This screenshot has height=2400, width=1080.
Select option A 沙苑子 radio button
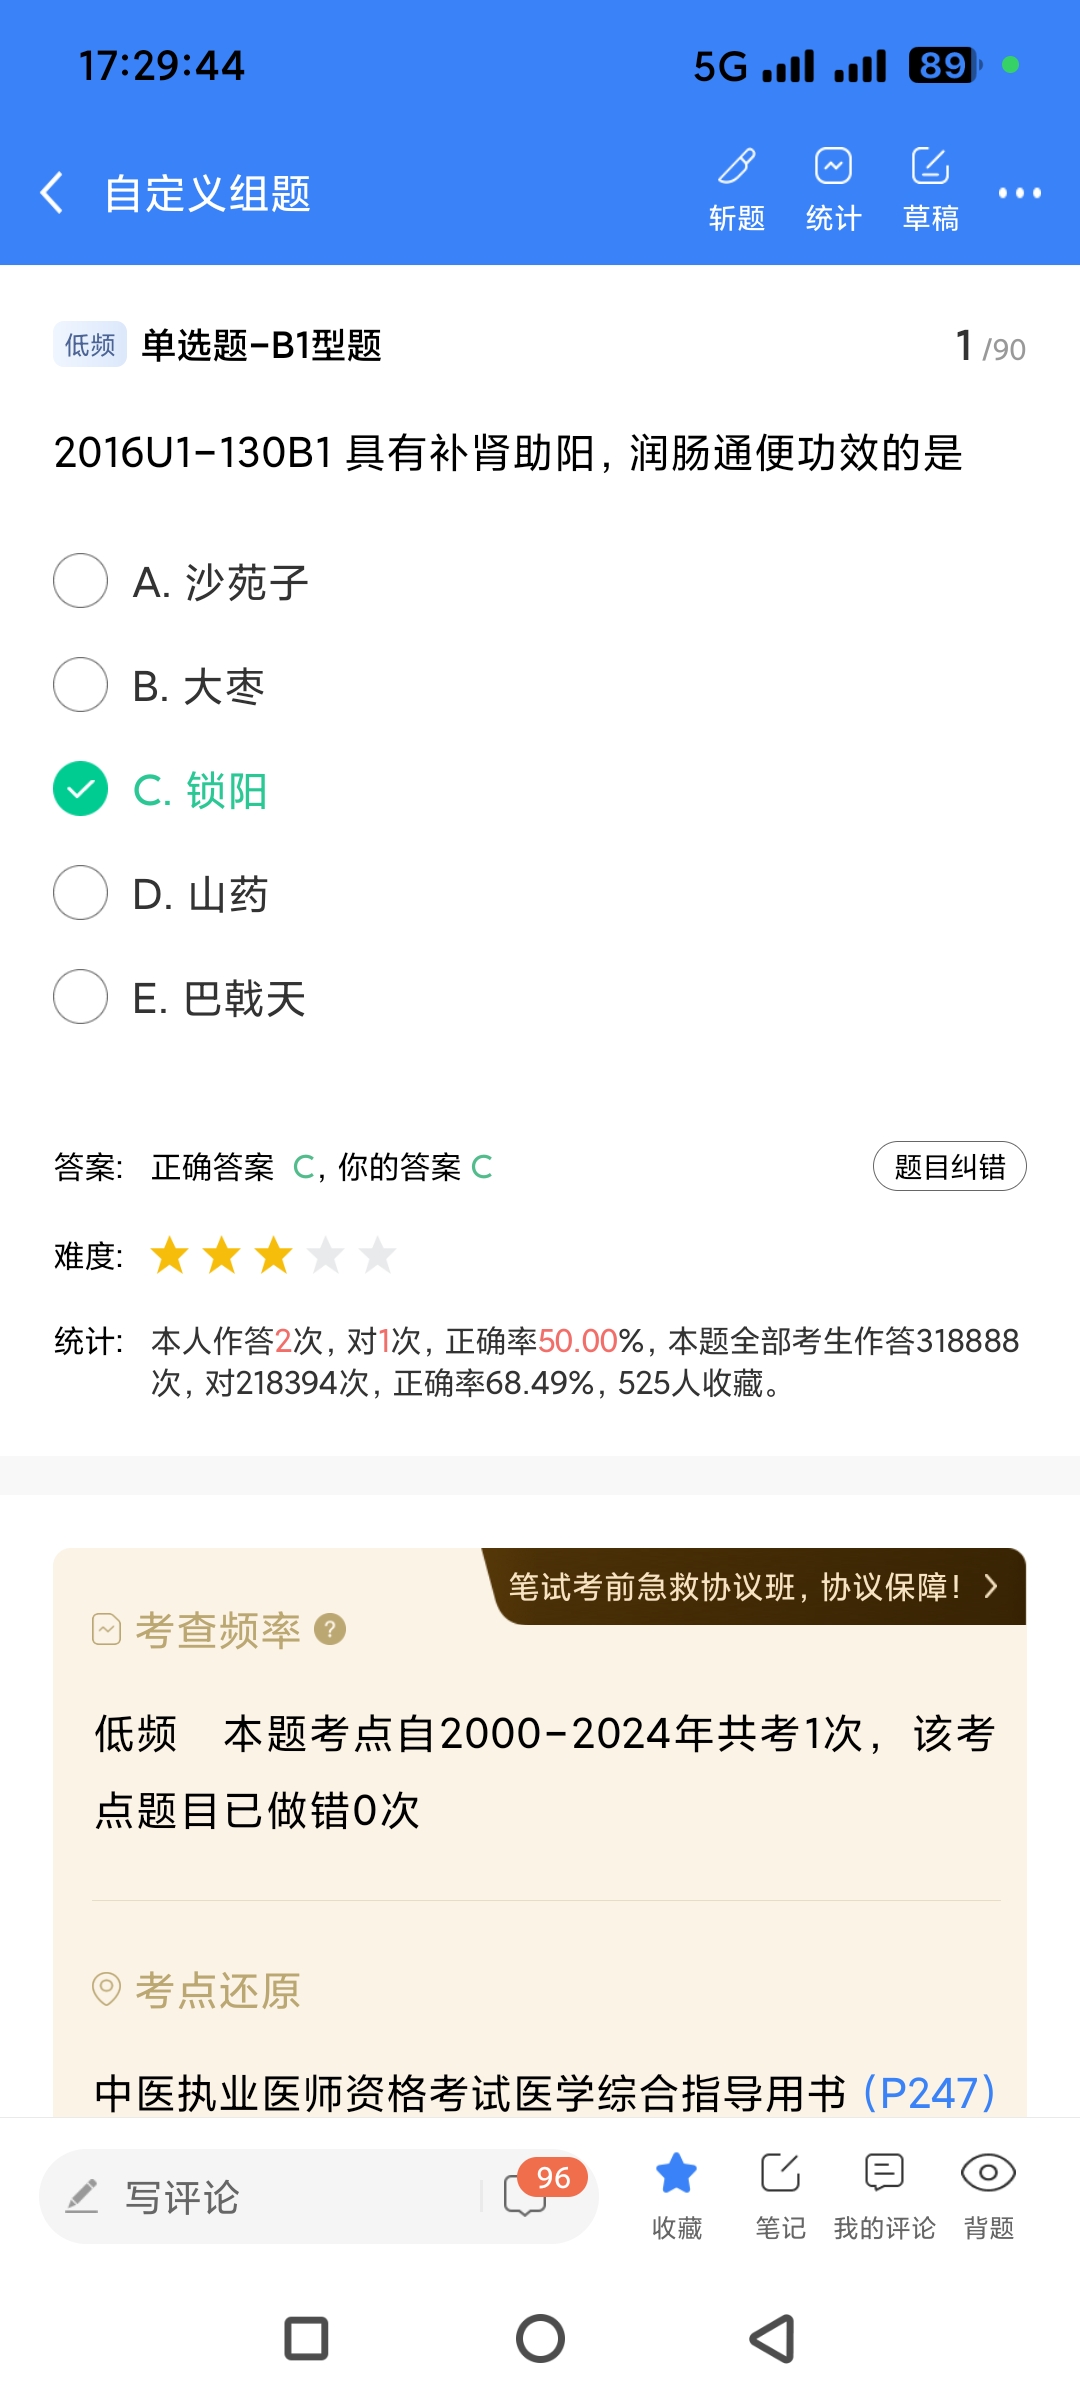coord(81,581)
